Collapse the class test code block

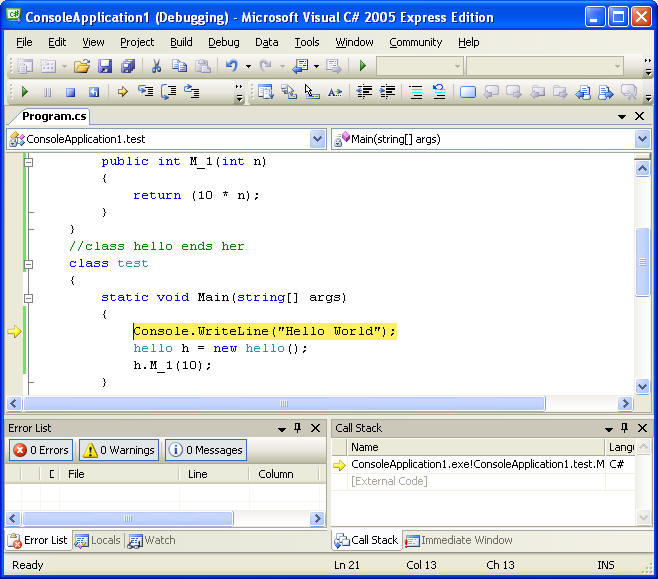point(28,264)
